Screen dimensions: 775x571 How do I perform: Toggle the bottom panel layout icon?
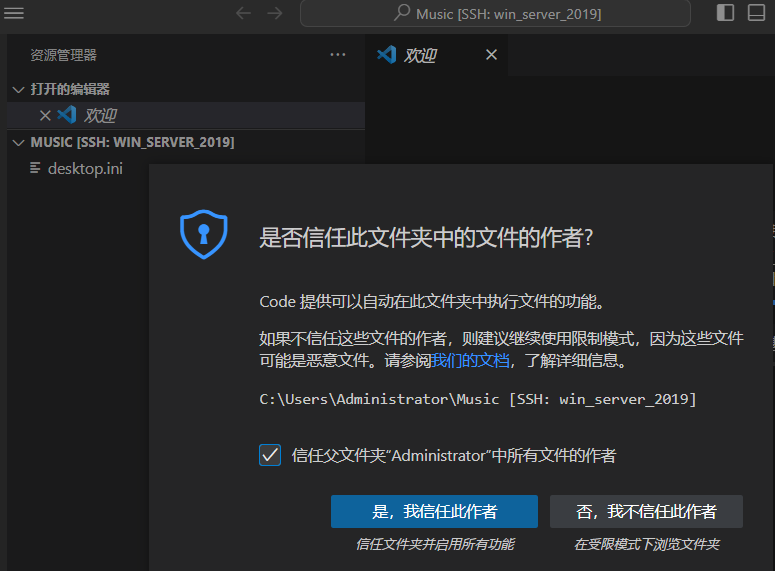click(756, 13)
